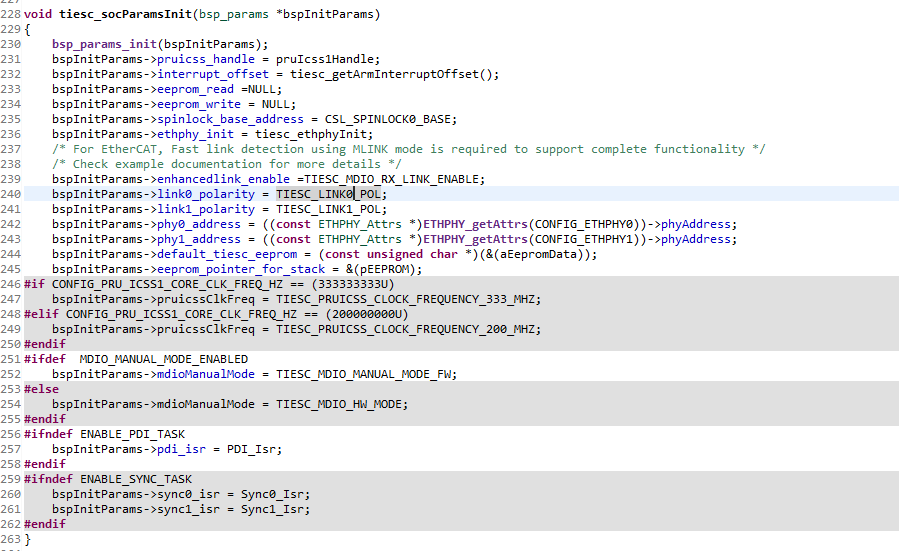Click spinlock_base_address member
Image resolution: width=899 pixels, height=551 pixels.
tap(230, 119)
